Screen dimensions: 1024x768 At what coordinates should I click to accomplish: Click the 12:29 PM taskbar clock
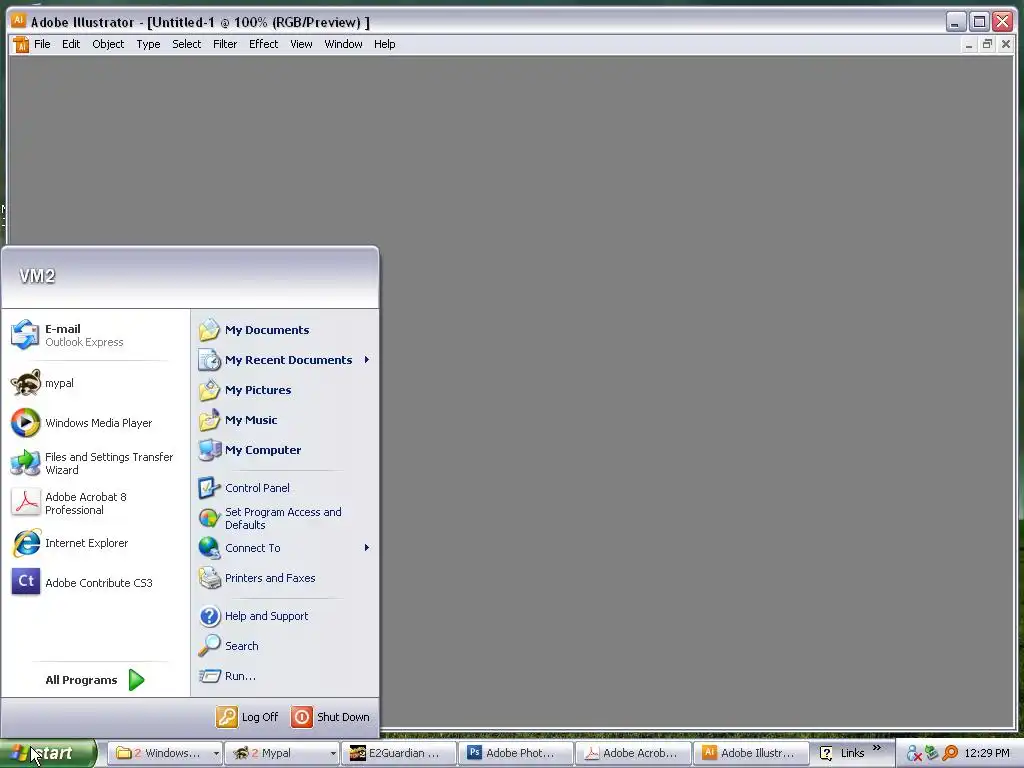tap(987, 753)
